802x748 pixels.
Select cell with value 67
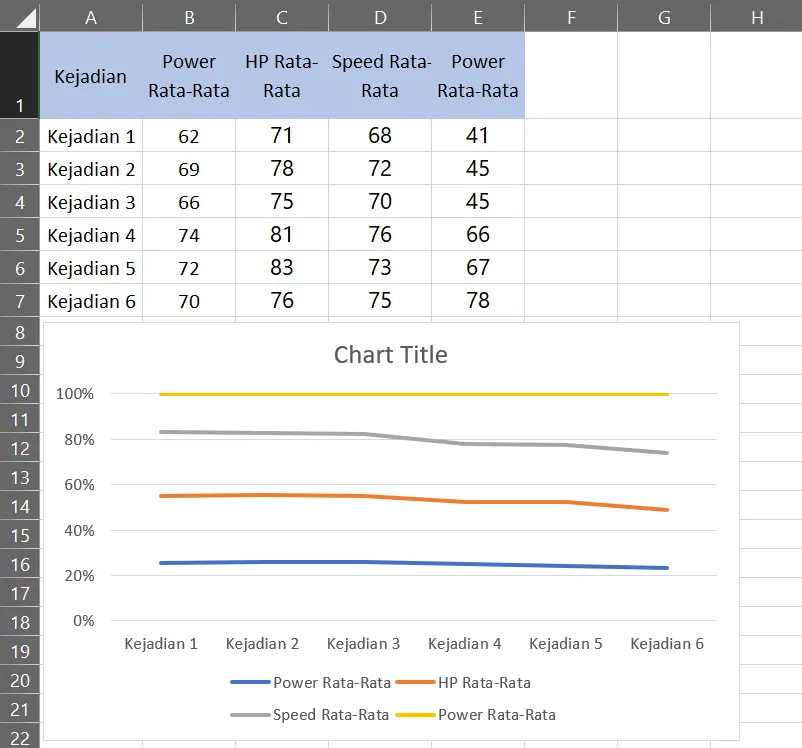click(478, 268)
